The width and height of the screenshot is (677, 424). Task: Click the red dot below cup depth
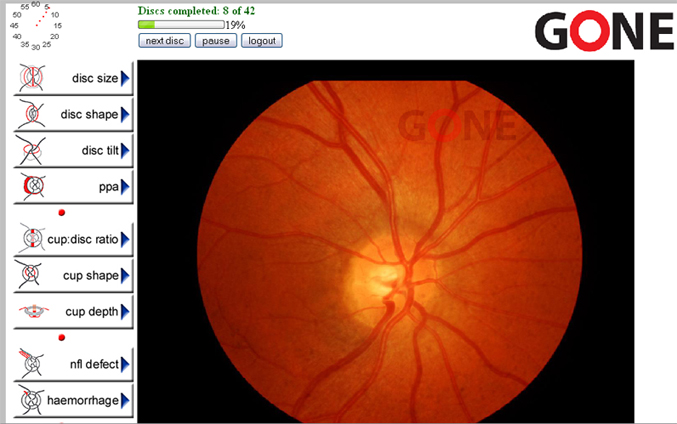(x=62, y=337)
